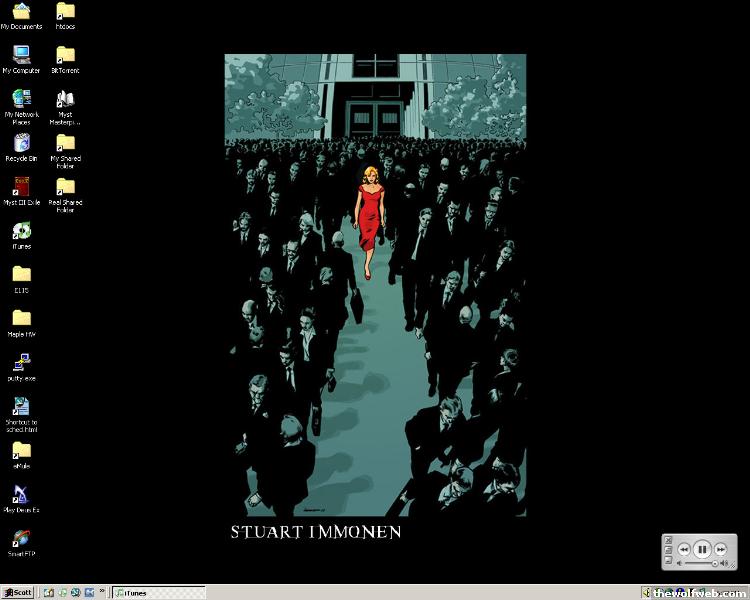Select the Myst Masterpiece desktop icon
750x600 pixels.
65,99
